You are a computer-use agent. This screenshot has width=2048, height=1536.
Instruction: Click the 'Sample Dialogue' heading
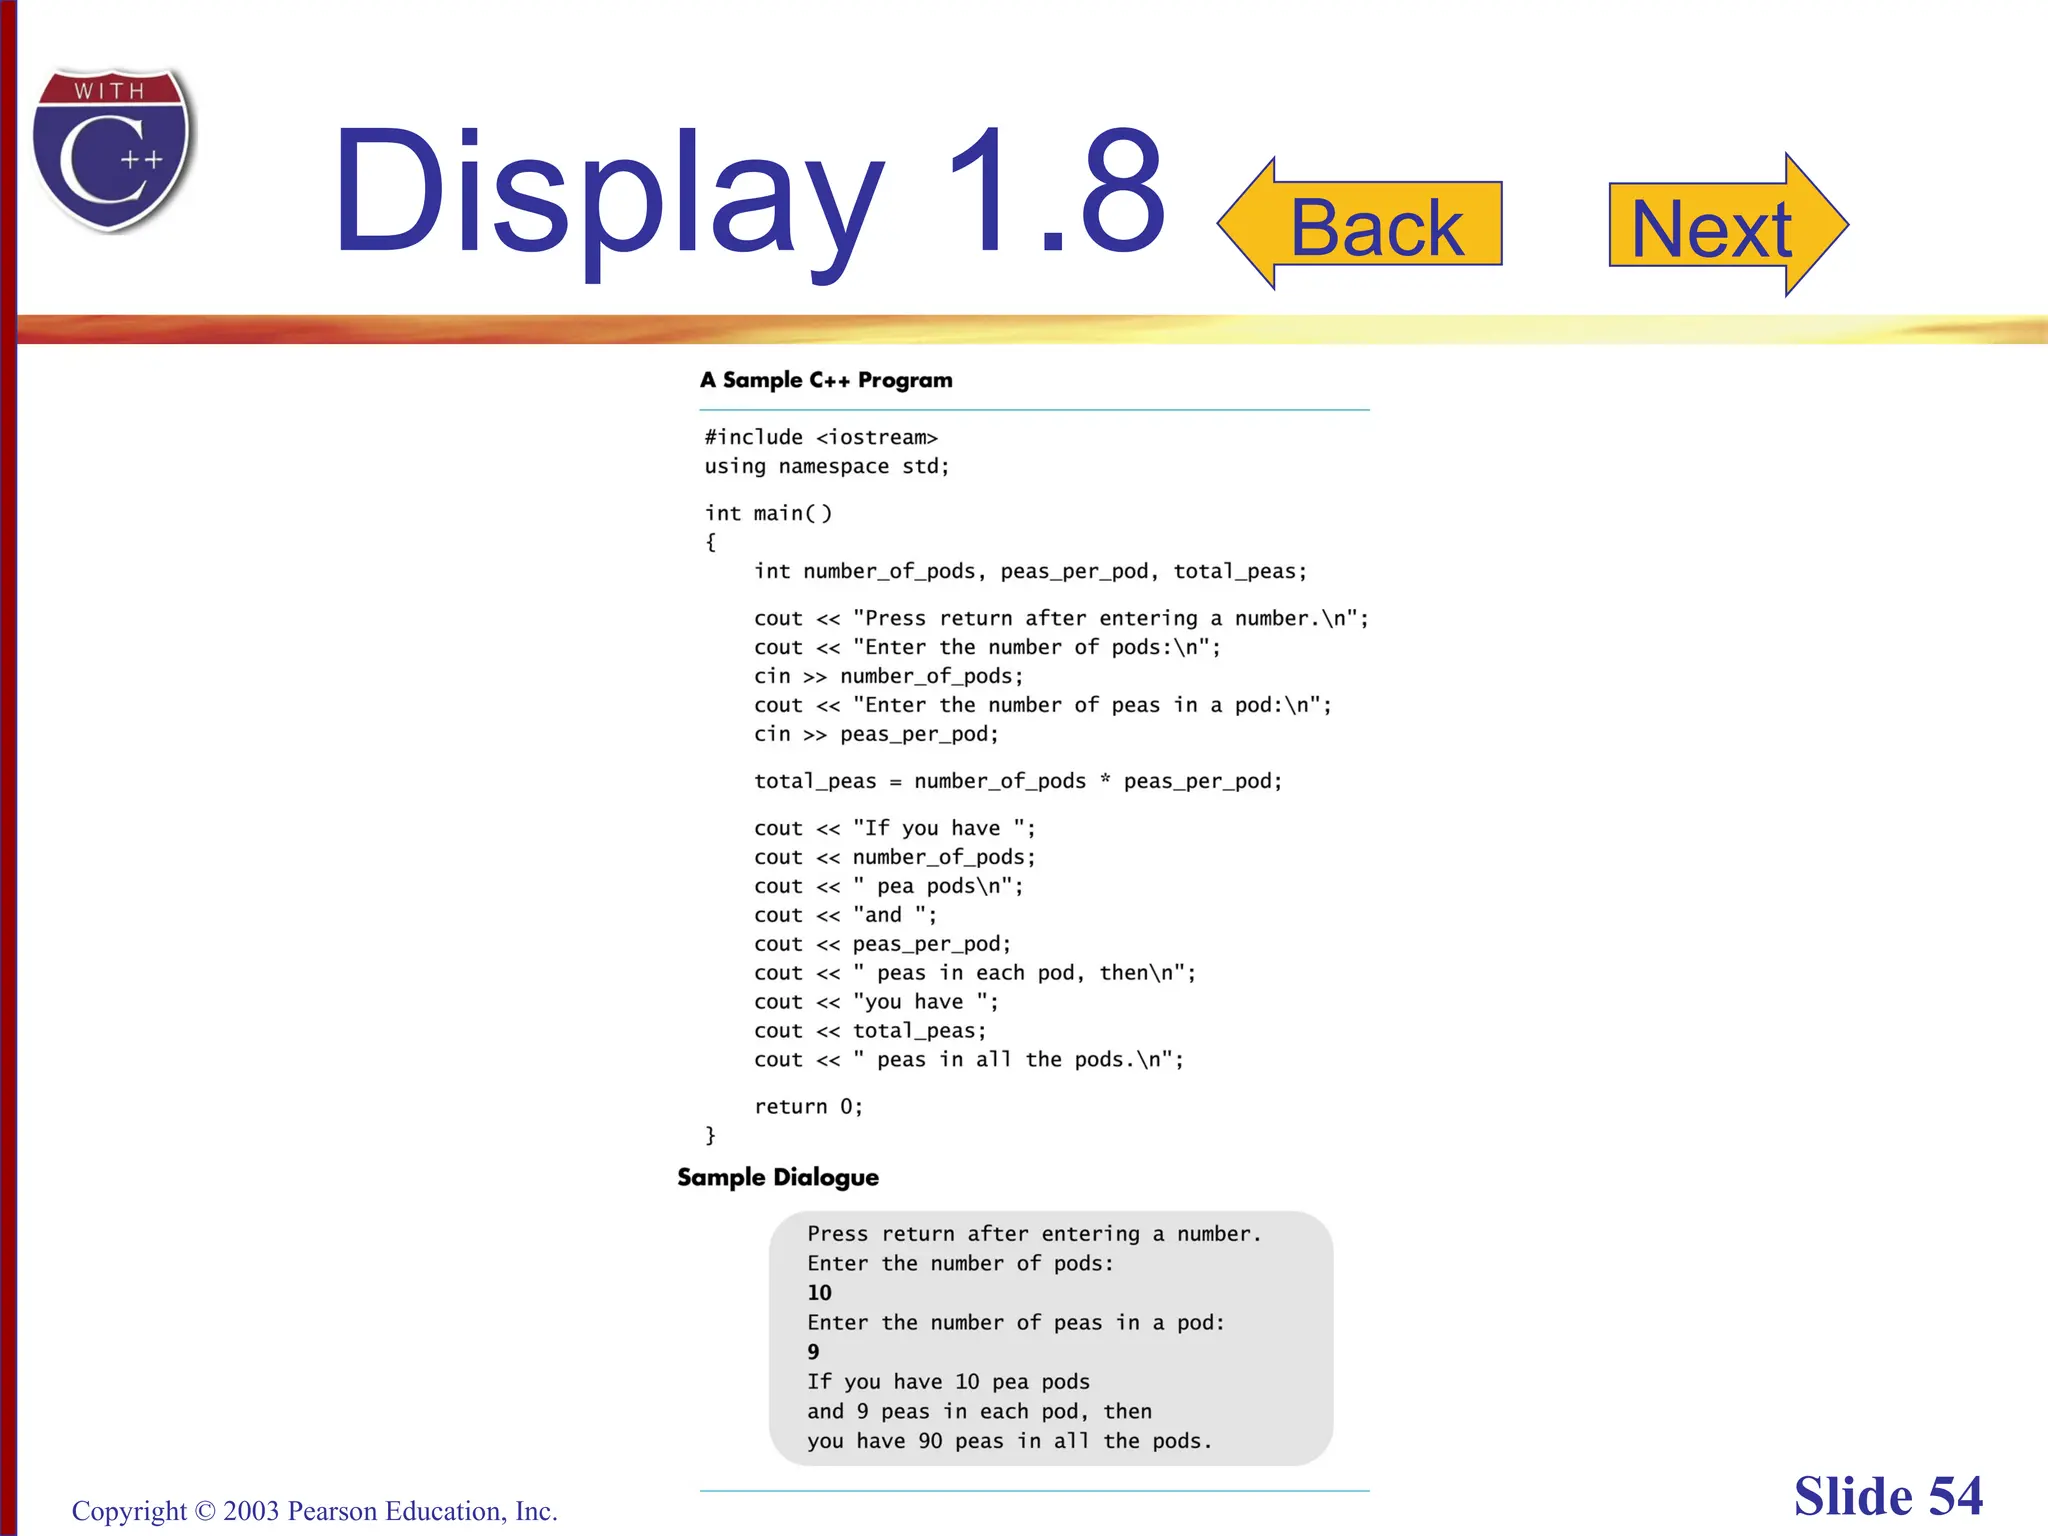click(x=778, y=1177)
